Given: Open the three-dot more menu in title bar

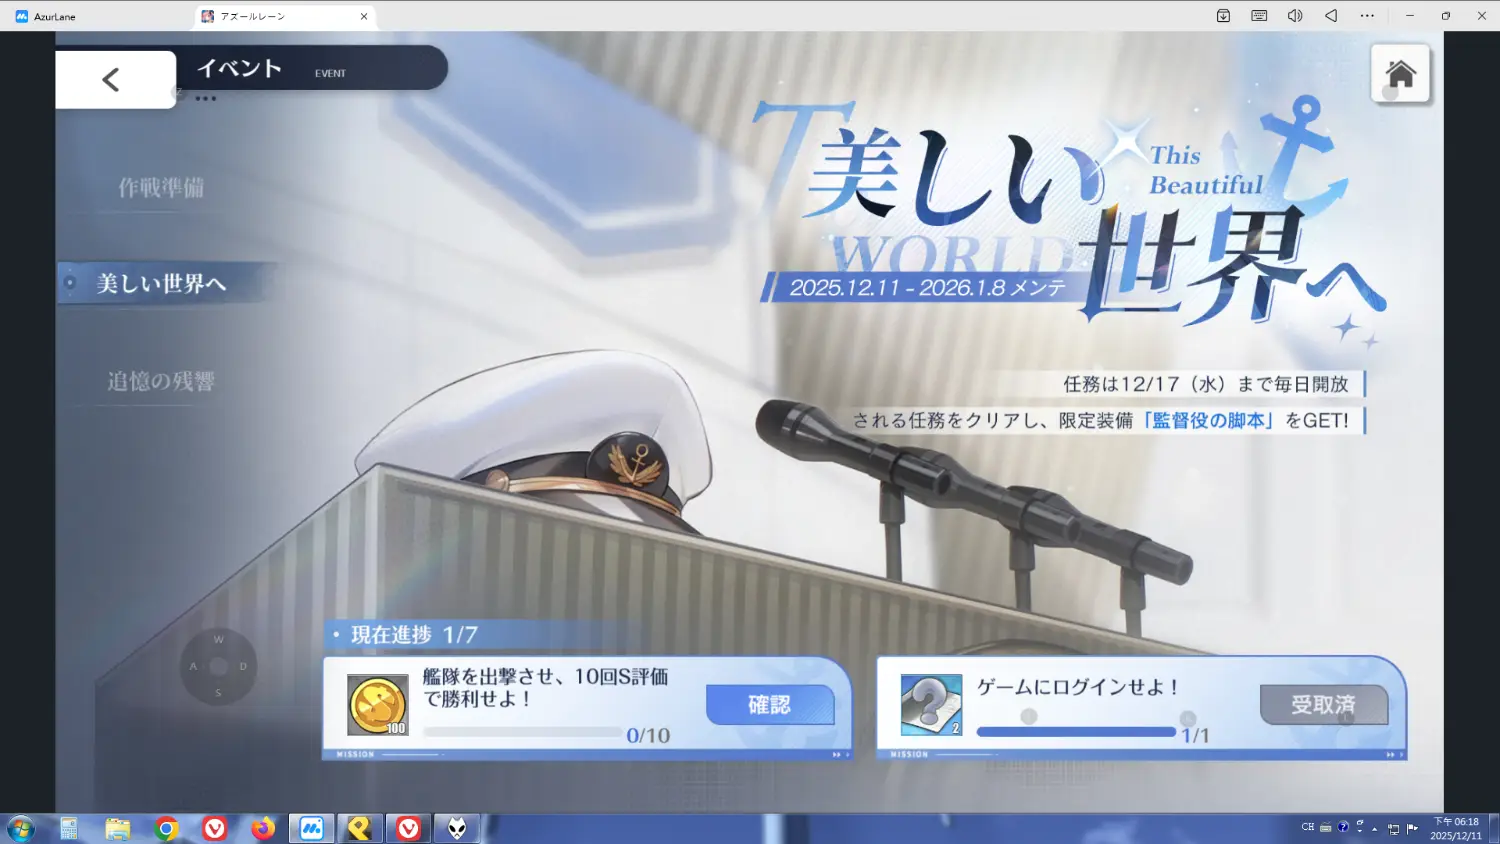Looking at the screenshot, I should click(x=1367, y=16).
